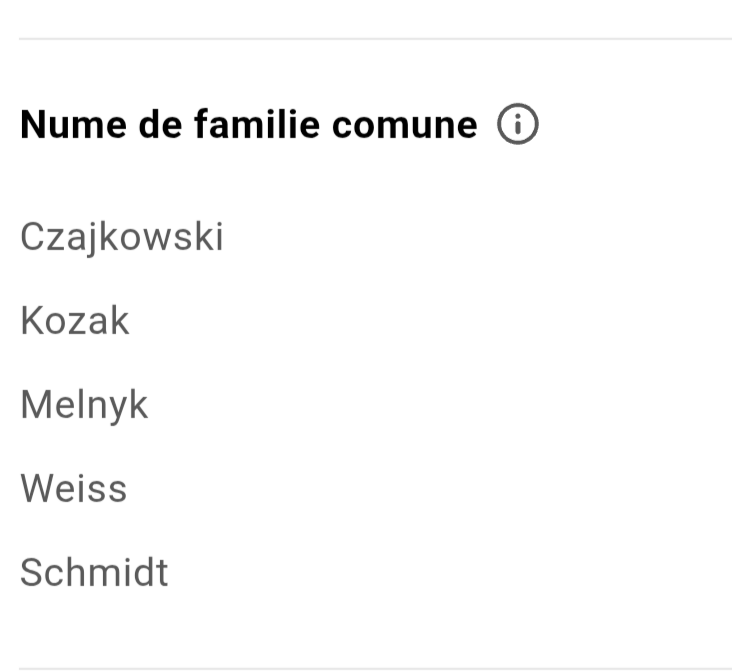Click the Schmidt surname
This screenshot has width=732, height=671.
point(94,574)
